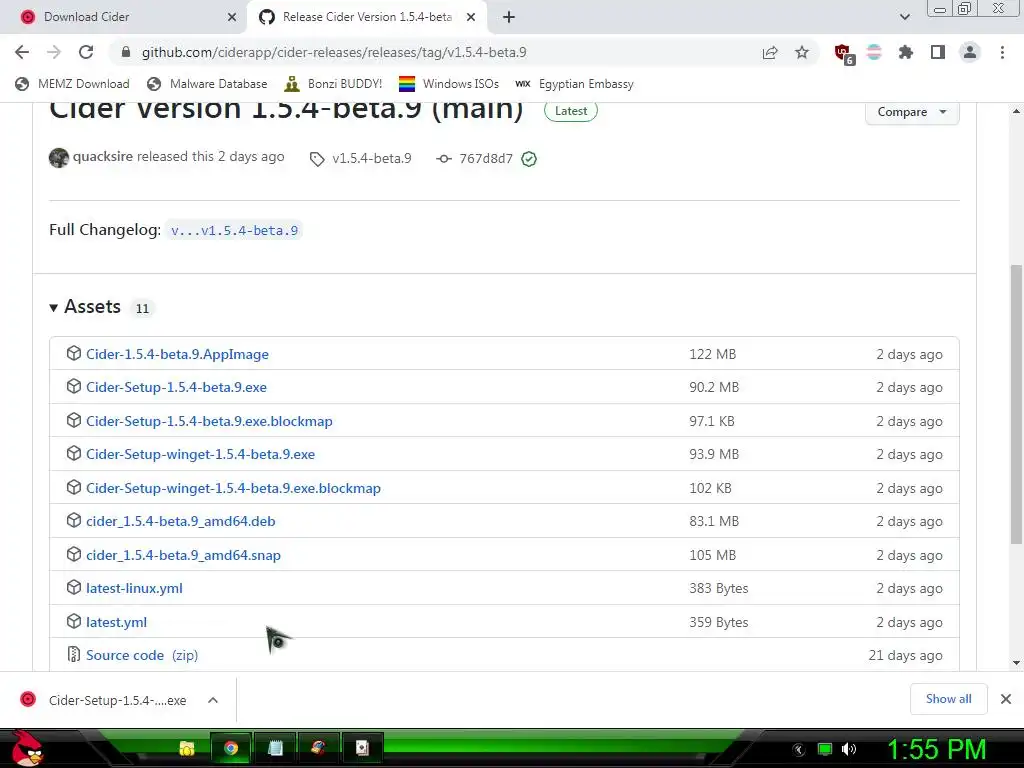Open Chrome three-dot menu
This screenshot has height=768, width=1024.
click(1002, 52)
